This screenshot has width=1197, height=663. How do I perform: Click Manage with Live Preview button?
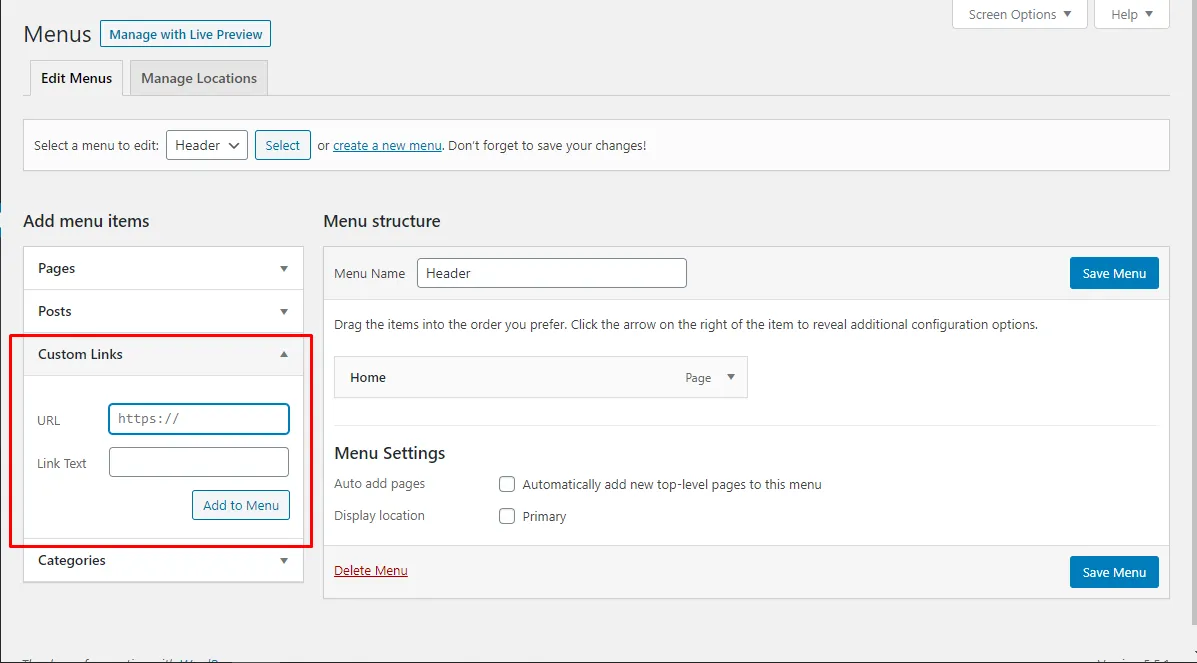click(x=185, y=34)
